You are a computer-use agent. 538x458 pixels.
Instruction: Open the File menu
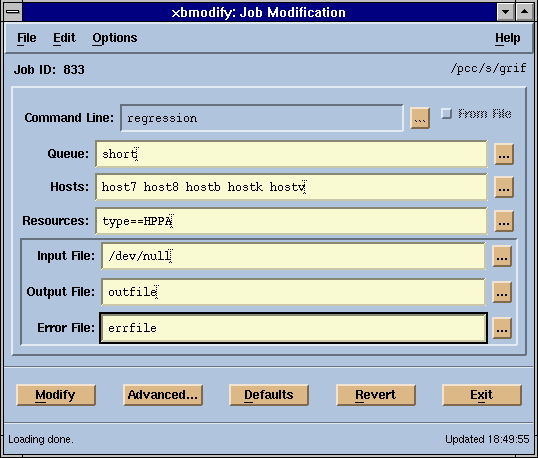26,38
